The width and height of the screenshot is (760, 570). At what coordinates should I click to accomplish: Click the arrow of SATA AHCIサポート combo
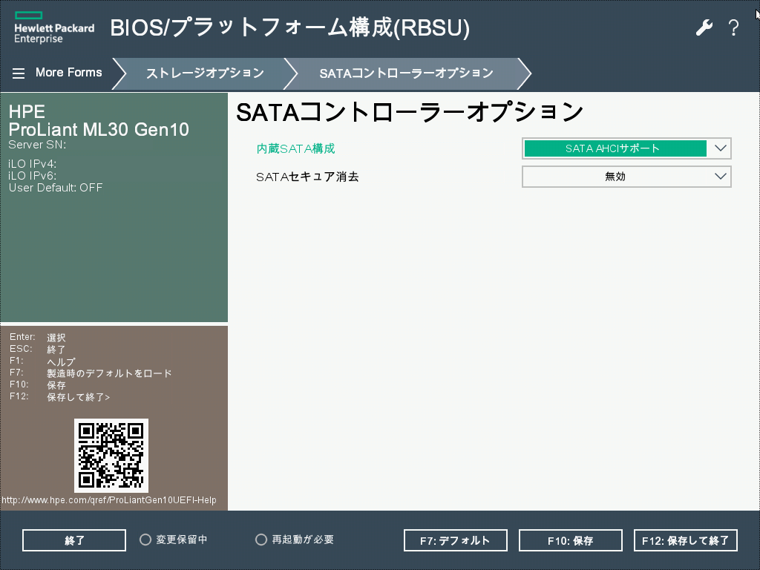(720, 148)
